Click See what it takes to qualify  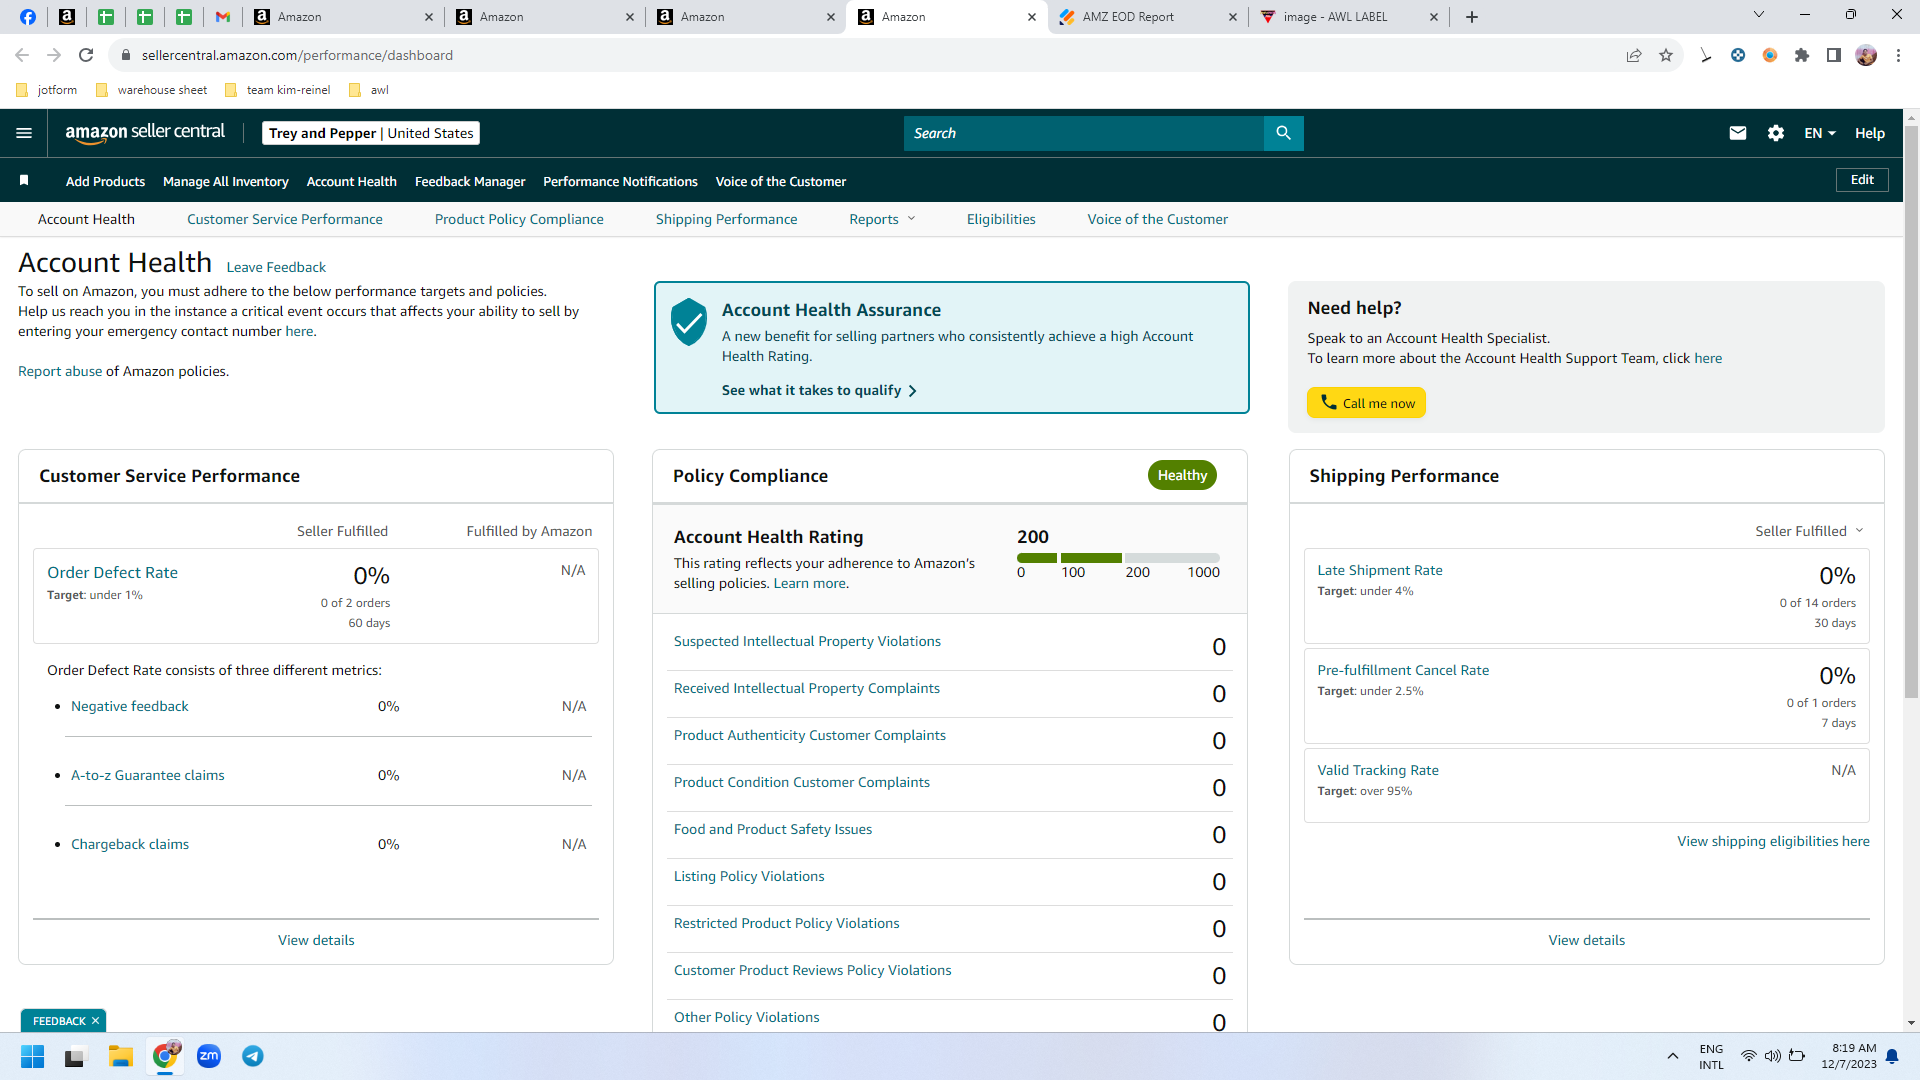819,390
